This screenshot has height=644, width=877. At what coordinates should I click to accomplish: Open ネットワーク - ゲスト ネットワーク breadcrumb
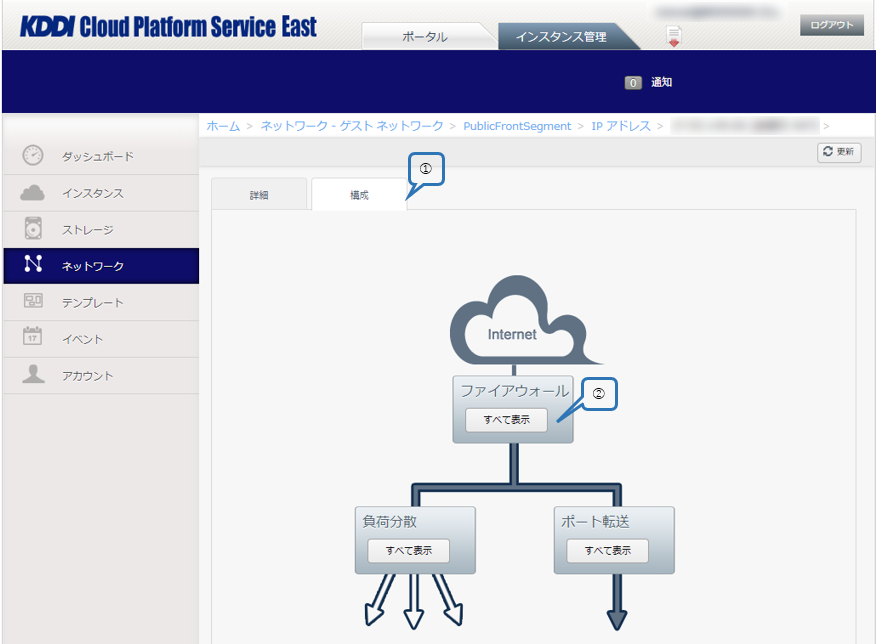pos(352,126)
